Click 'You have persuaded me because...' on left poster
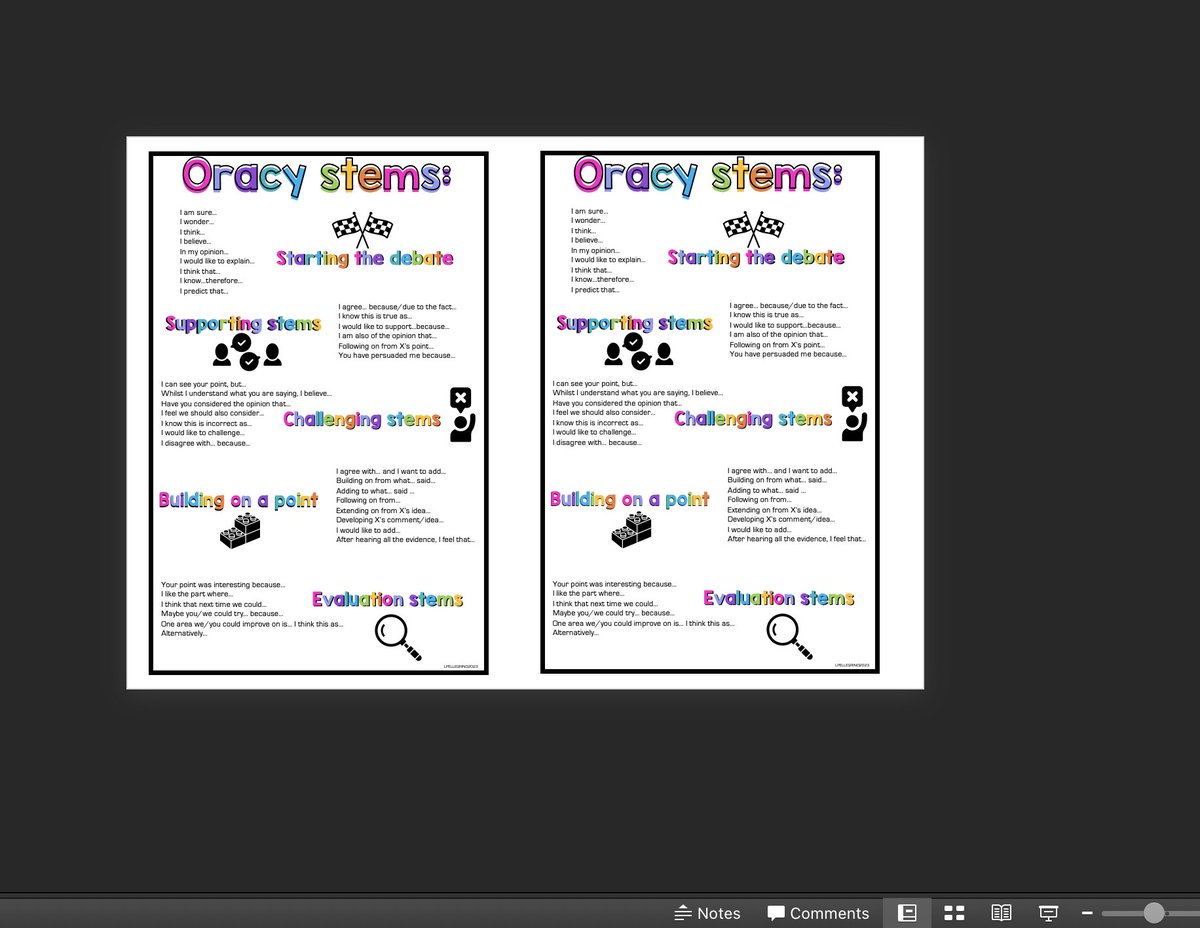1200x928 pixels. point(397,355)
